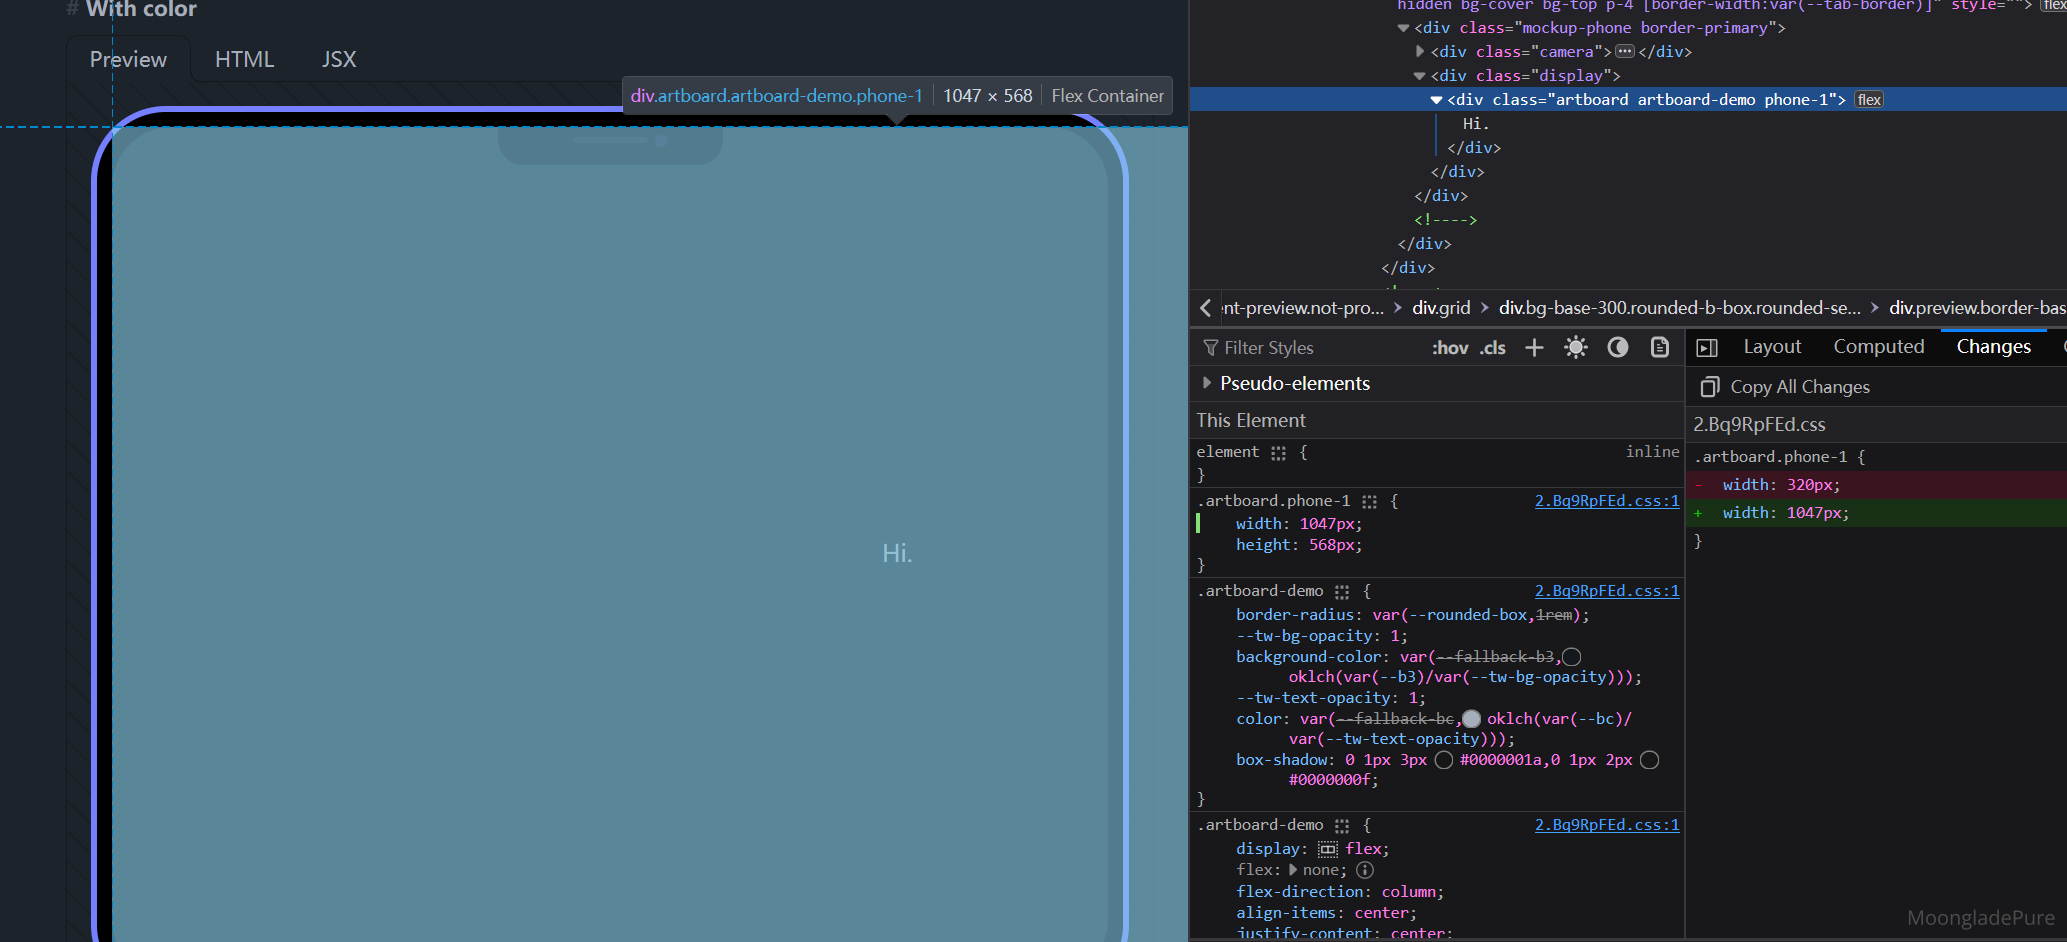Toggle light color scheme simulation

pos(1576,348)
